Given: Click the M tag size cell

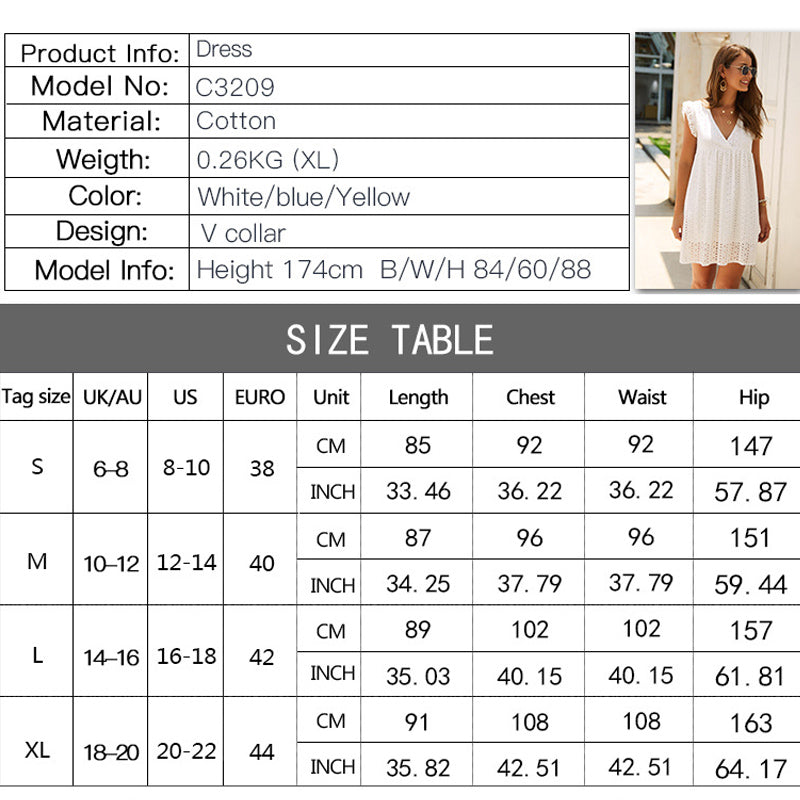Looking at the screenshot, I should (37, 561).
